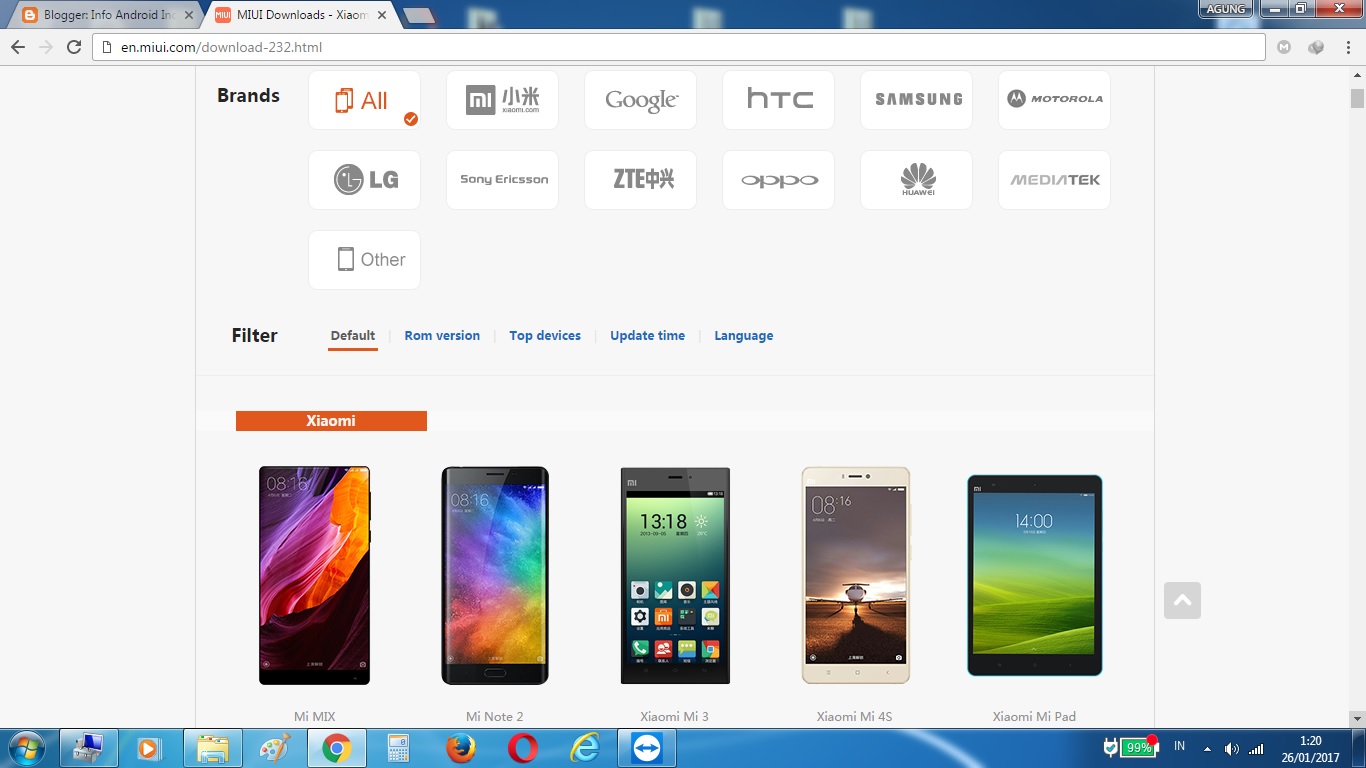Choose the LG brand logo
The width and height of the screenshot is (1366, 768).
pyautogui.click(x=364, y=180)
